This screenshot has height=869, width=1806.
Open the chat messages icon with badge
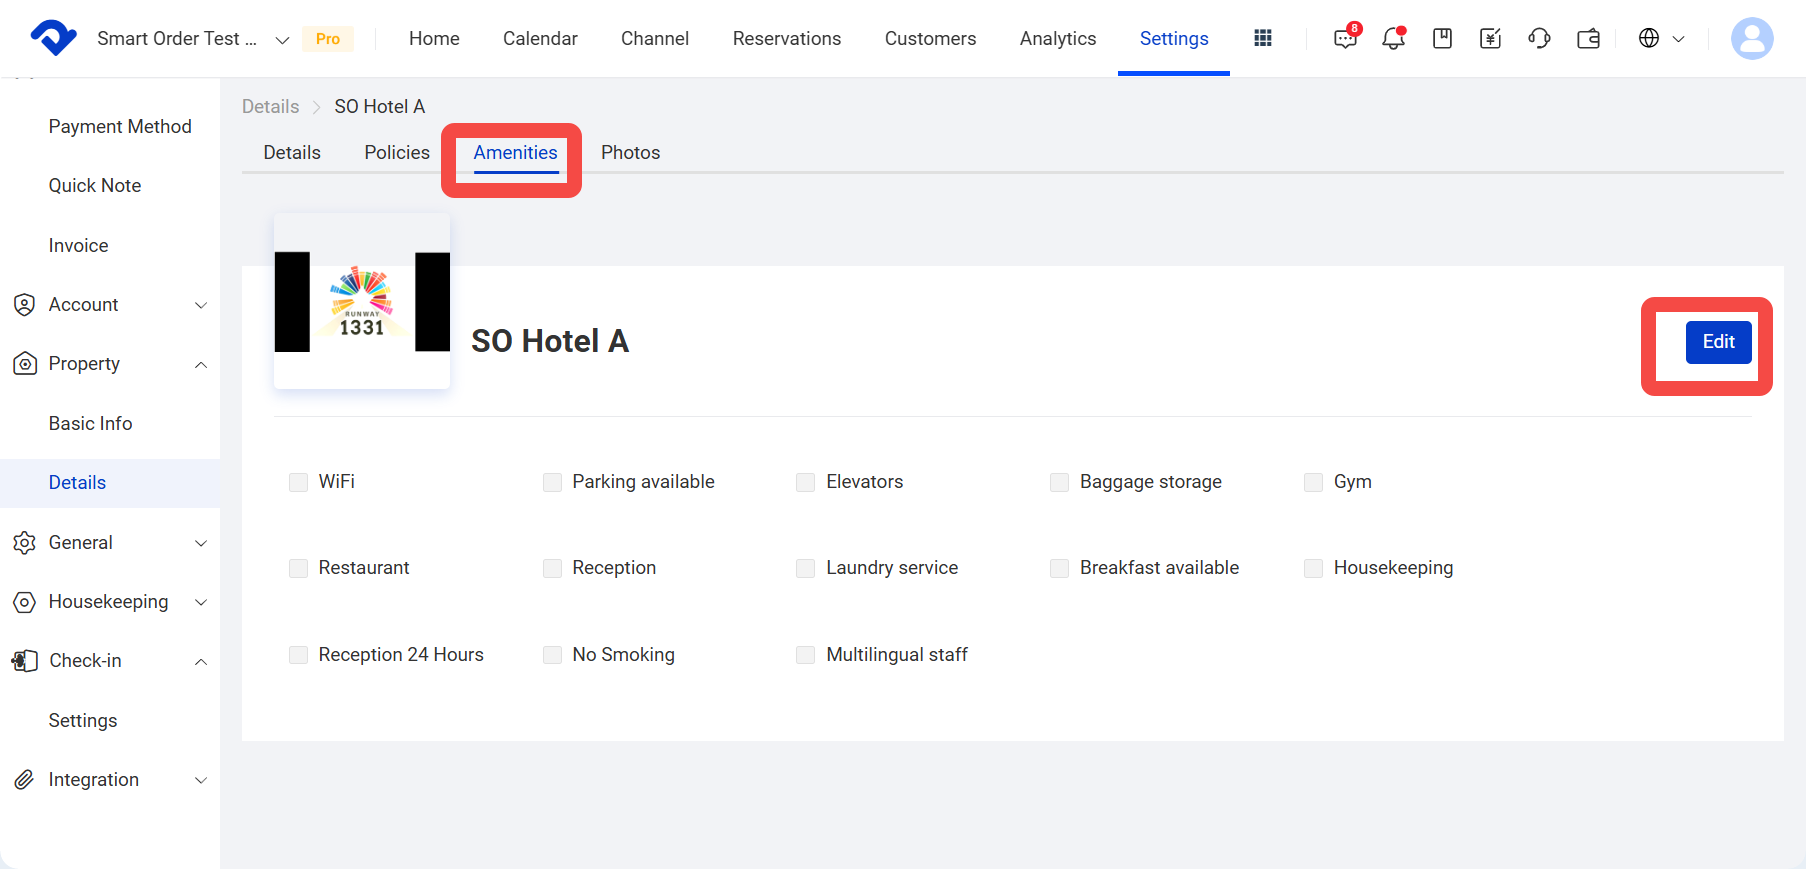point(1346,38)
